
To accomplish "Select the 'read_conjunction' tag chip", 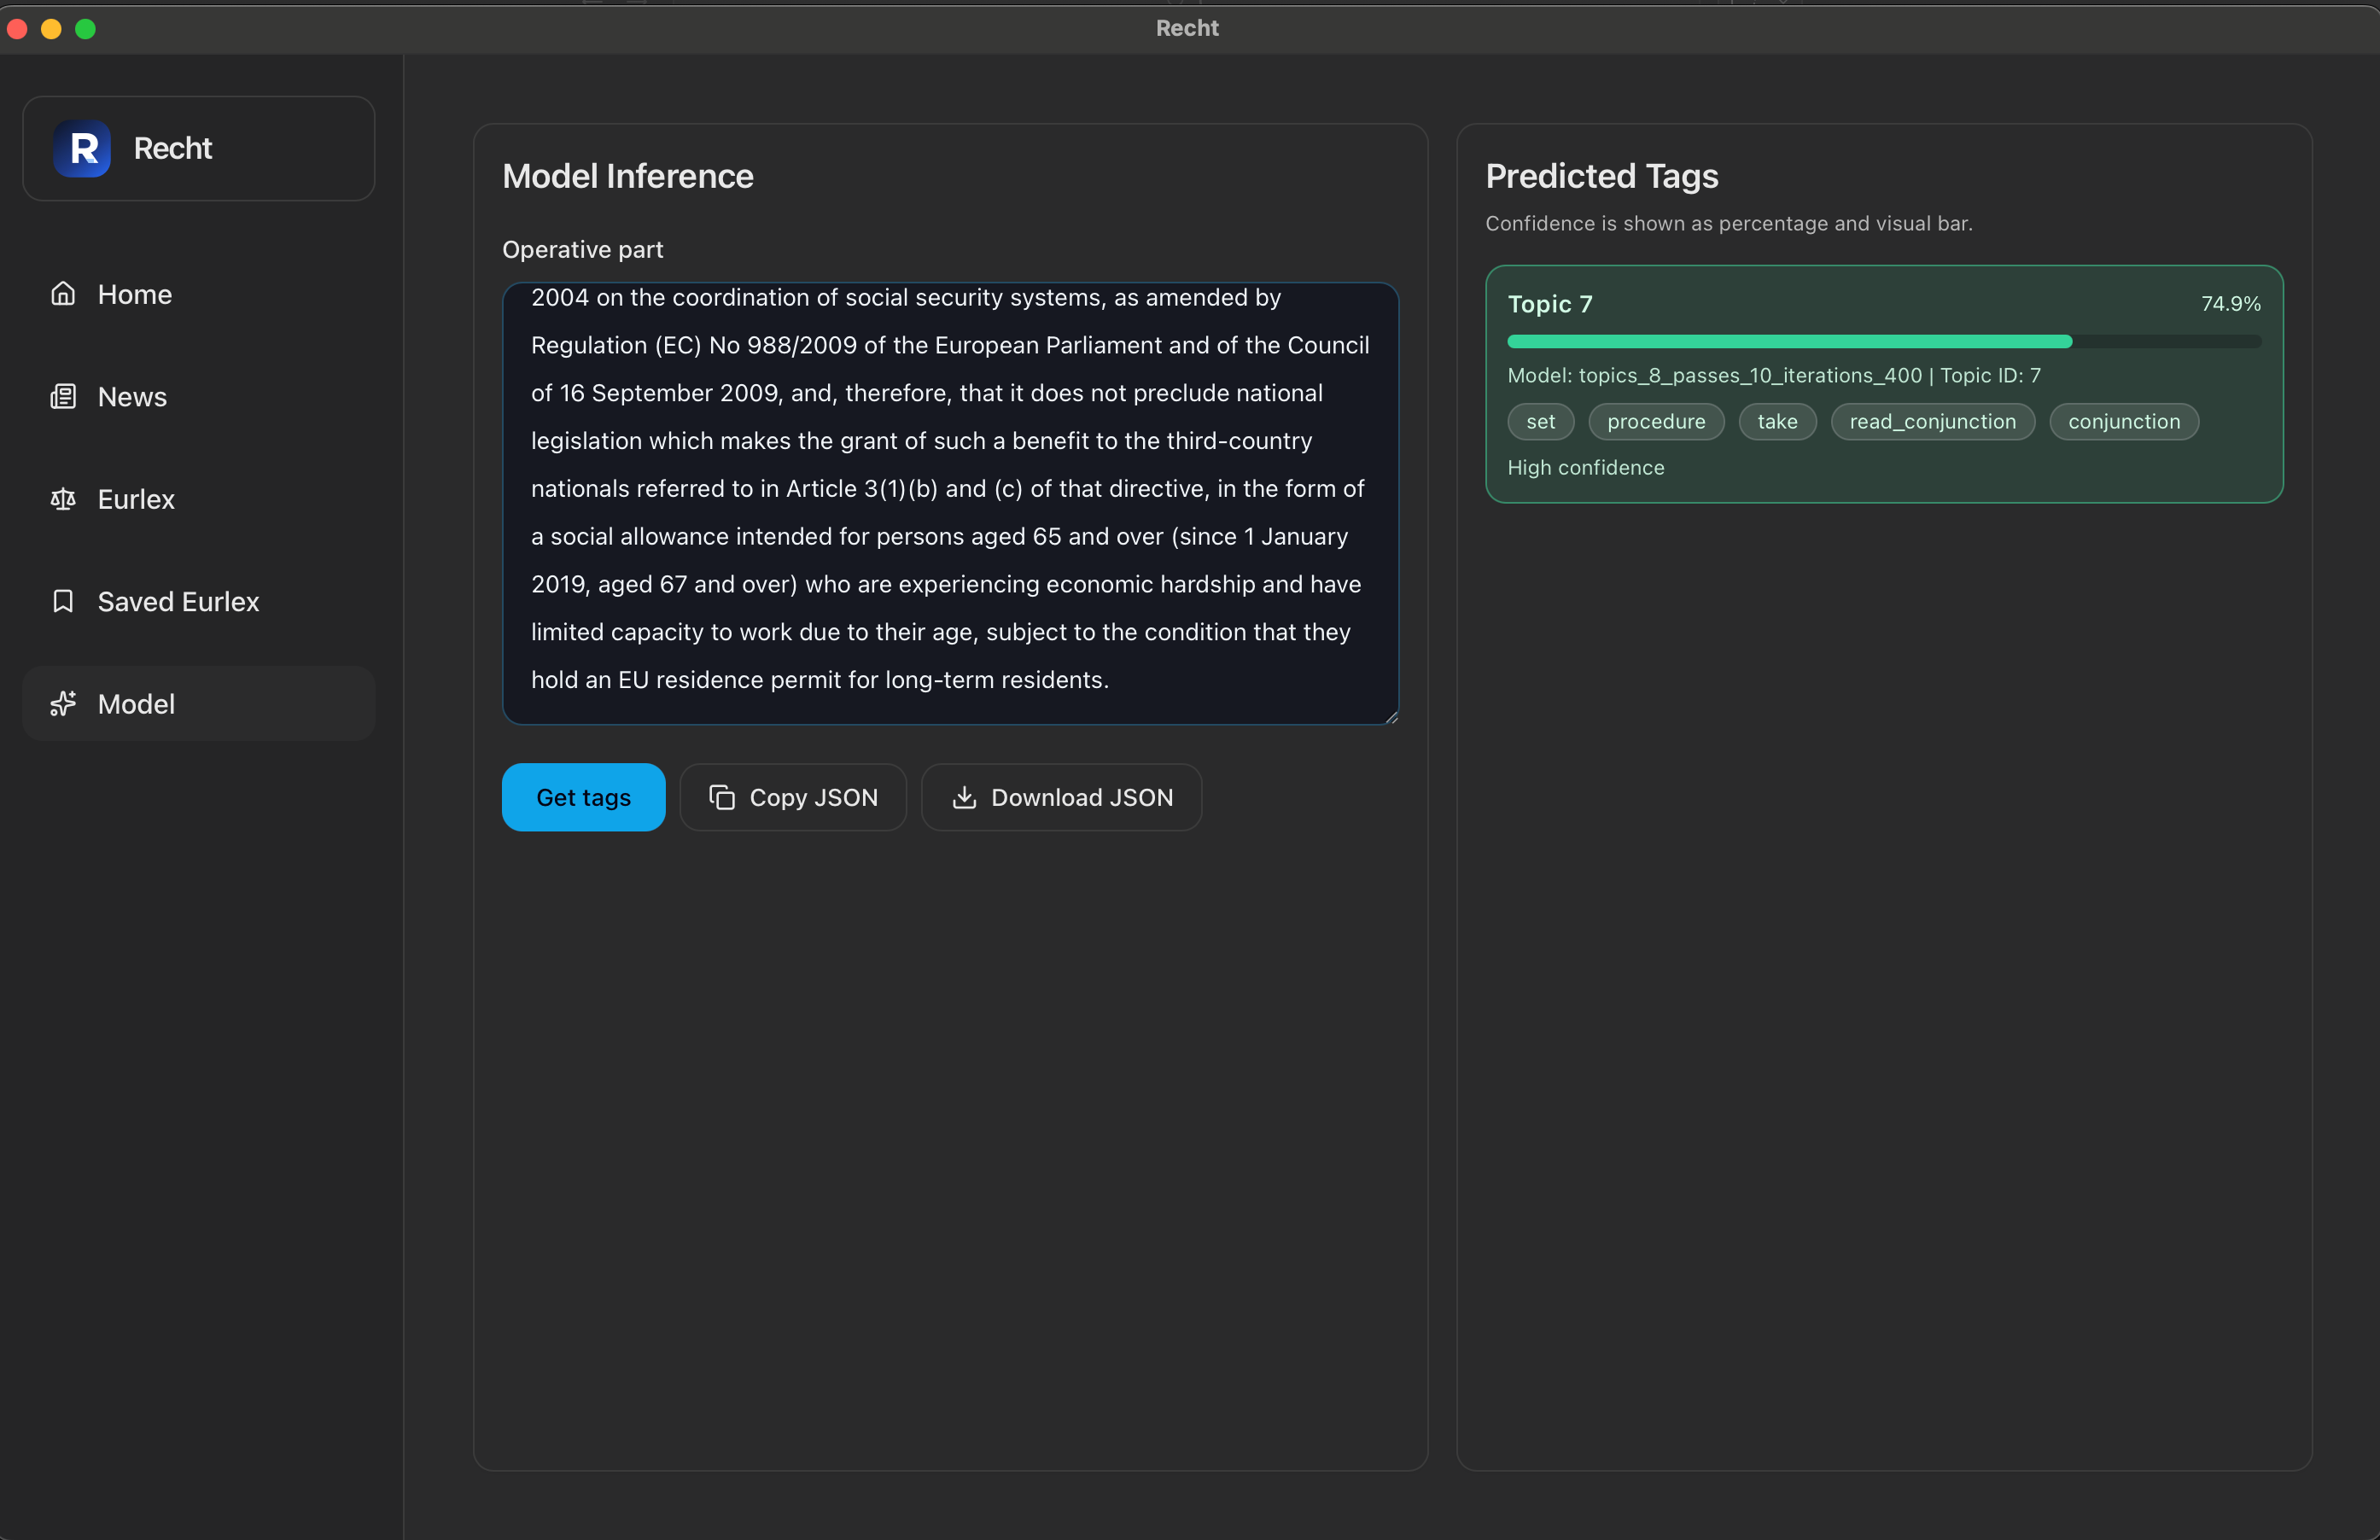I will click(x=1932, y=421).
